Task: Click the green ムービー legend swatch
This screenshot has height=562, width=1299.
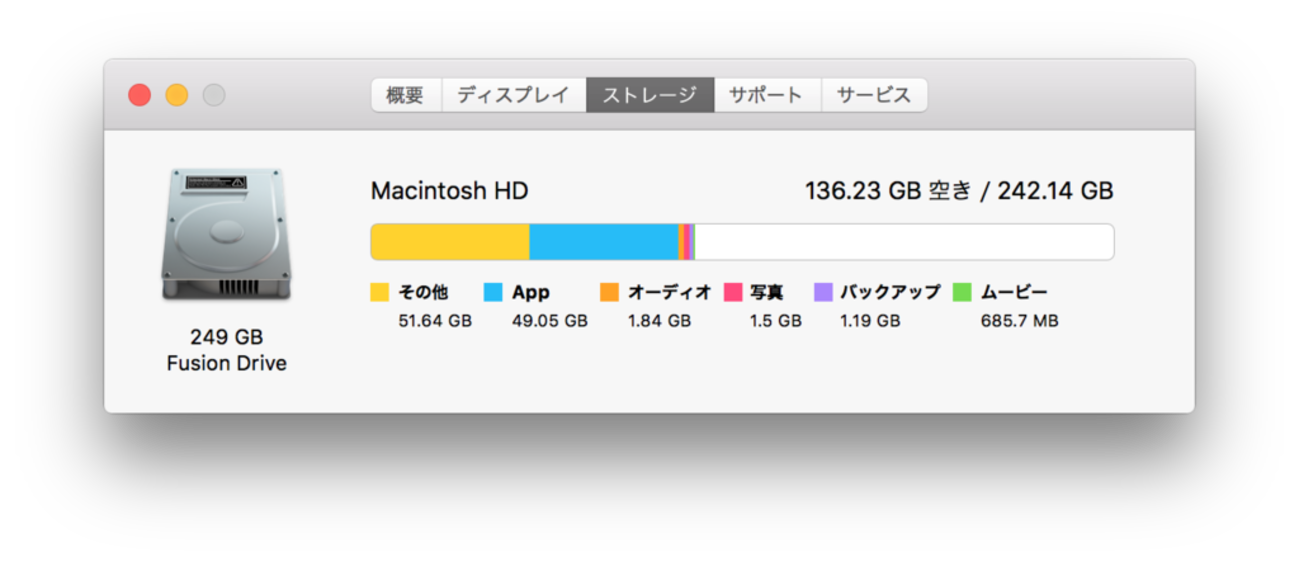Action: click(962, 292)
